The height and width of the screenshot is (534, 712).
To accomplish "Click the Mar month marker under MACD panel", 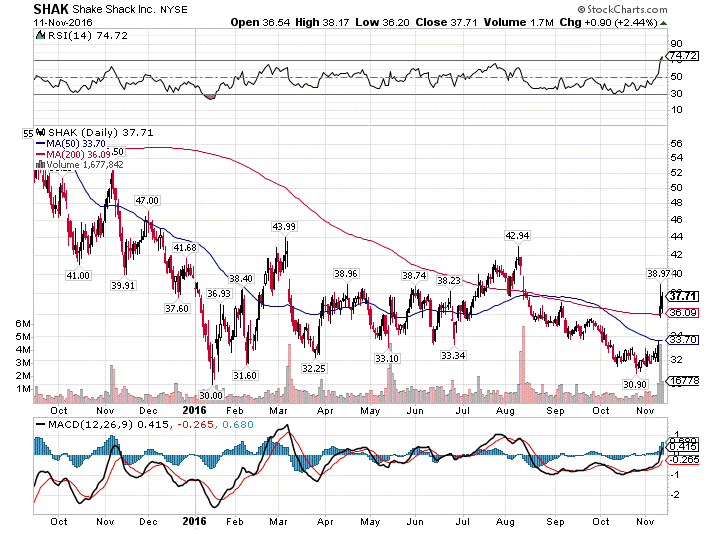I will tap(278, 522).
